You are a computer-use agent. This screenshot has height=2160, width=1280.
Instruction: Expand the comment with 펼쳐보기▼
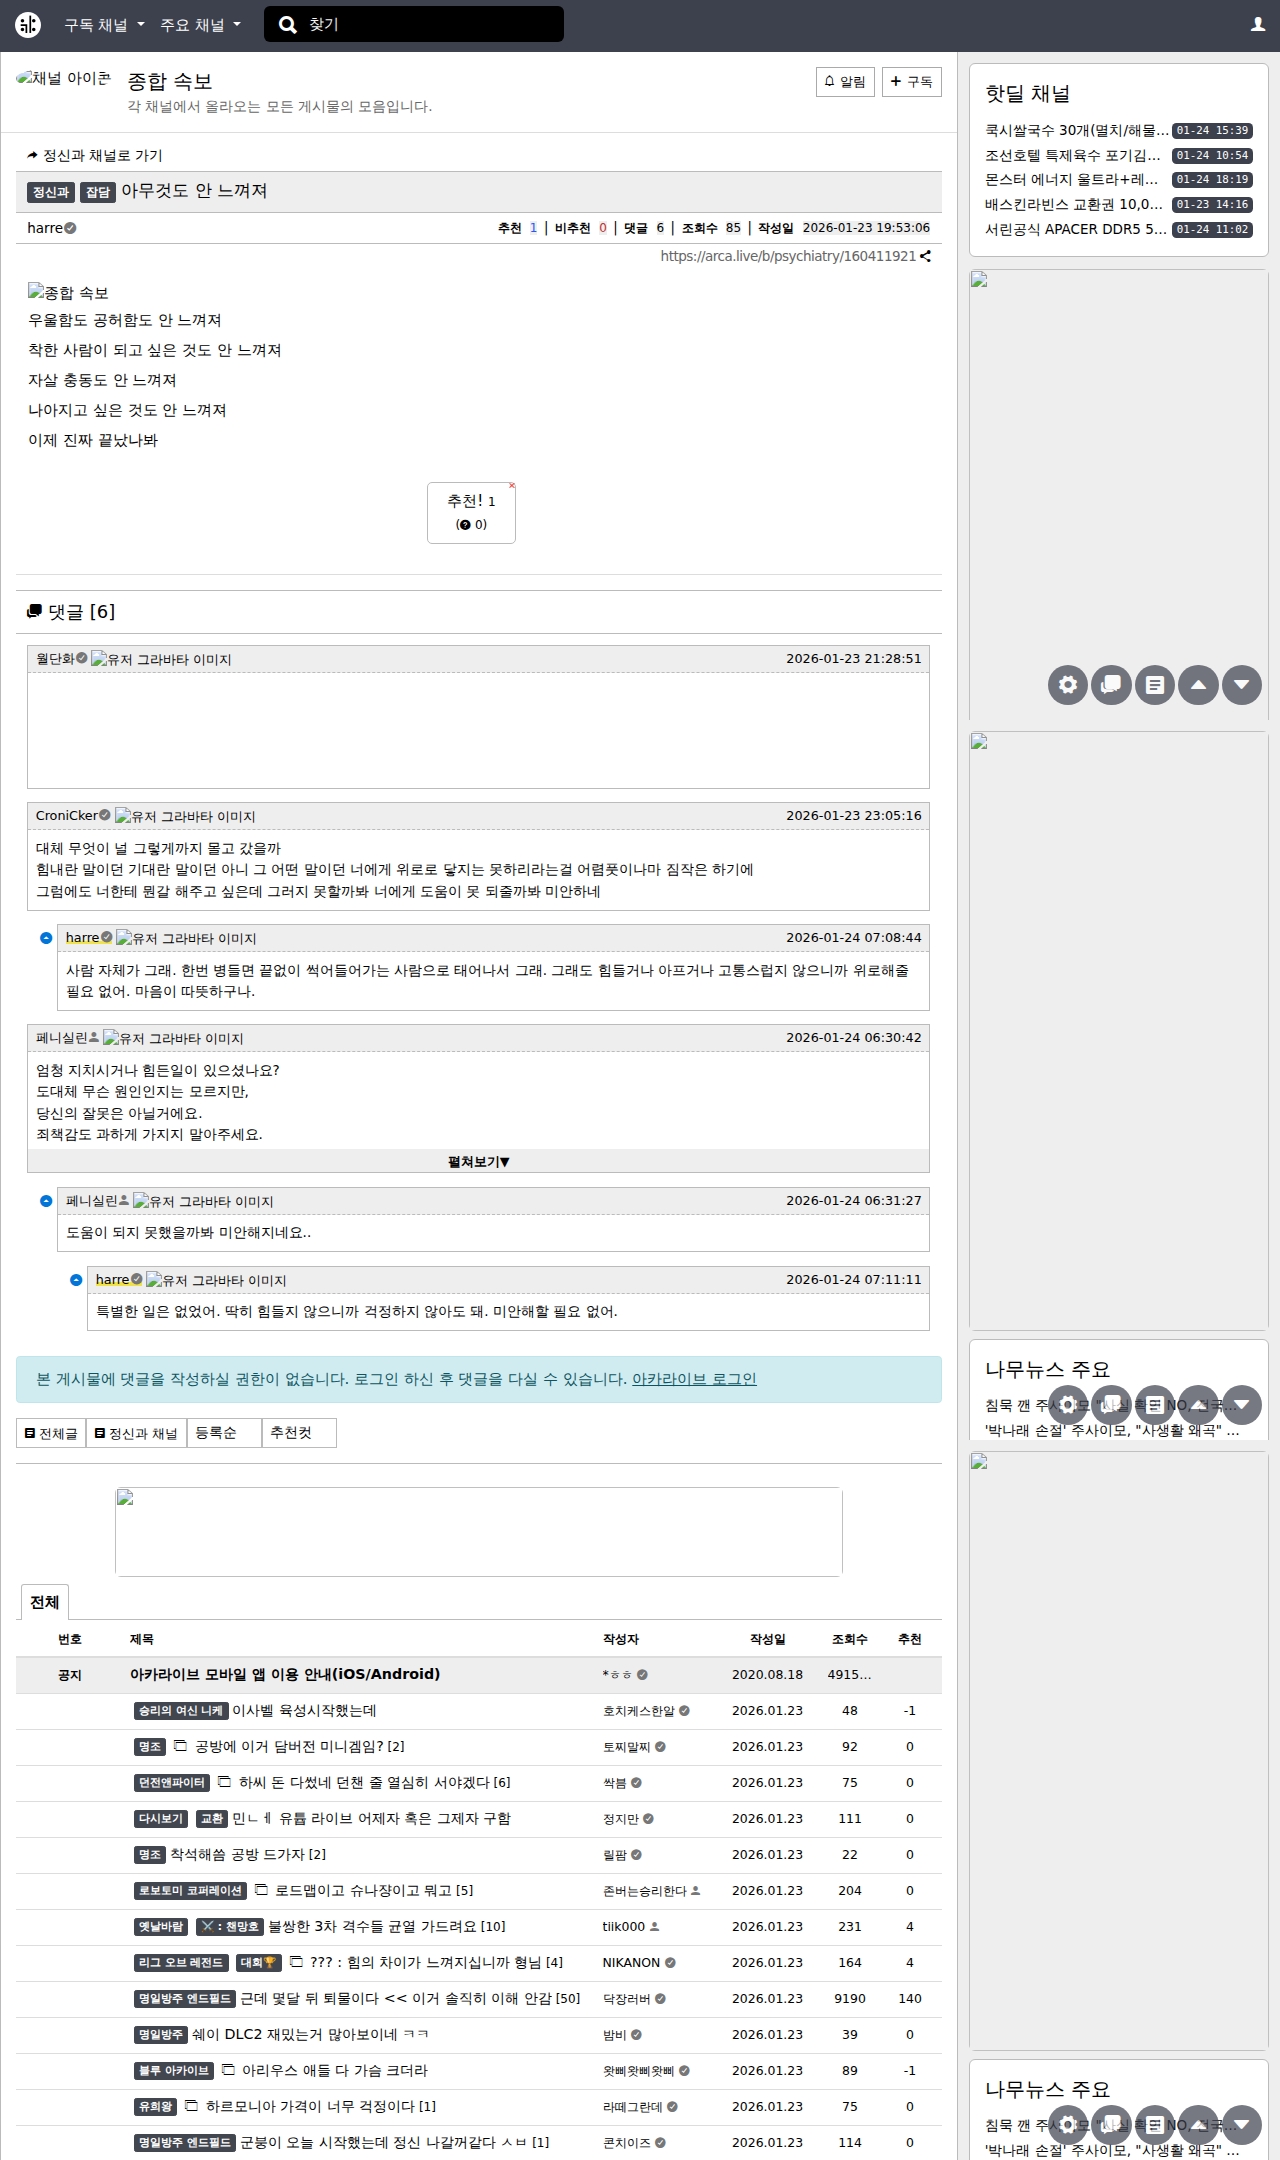(478, 1162)
